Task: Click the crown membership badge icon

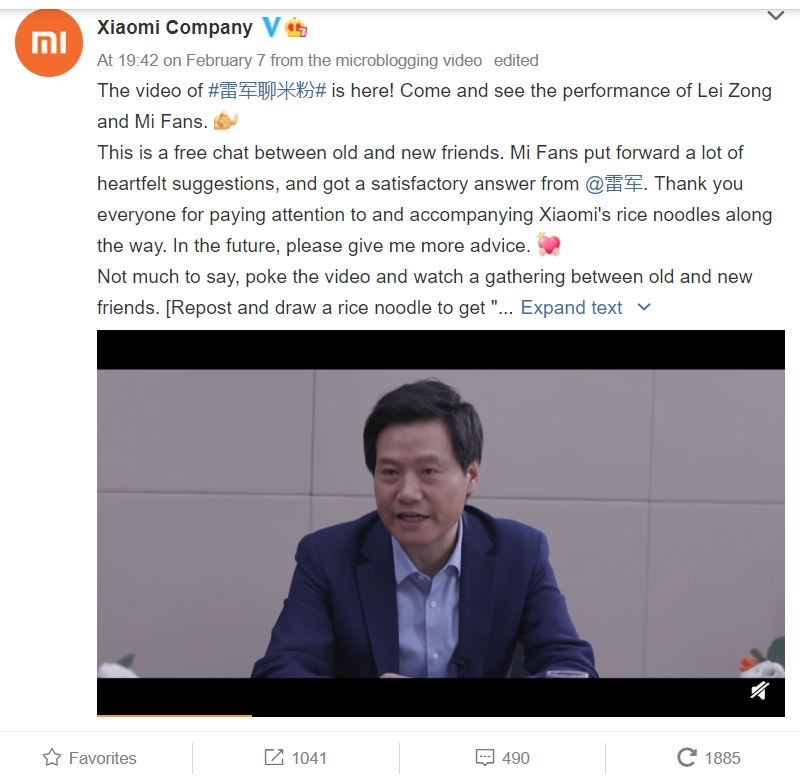Action: (296, 27)
